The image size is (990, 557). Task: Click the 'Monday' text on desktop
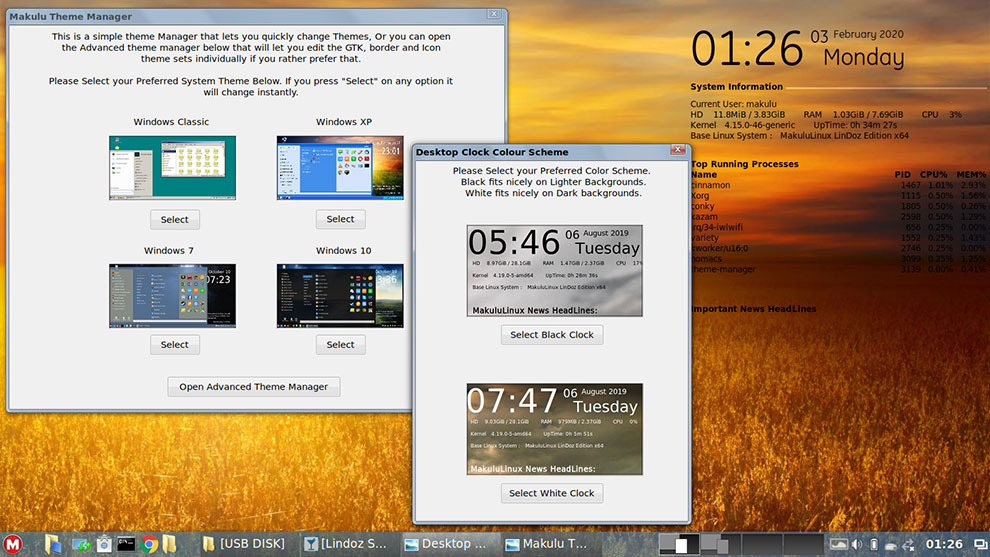click(x=864, y=57)
